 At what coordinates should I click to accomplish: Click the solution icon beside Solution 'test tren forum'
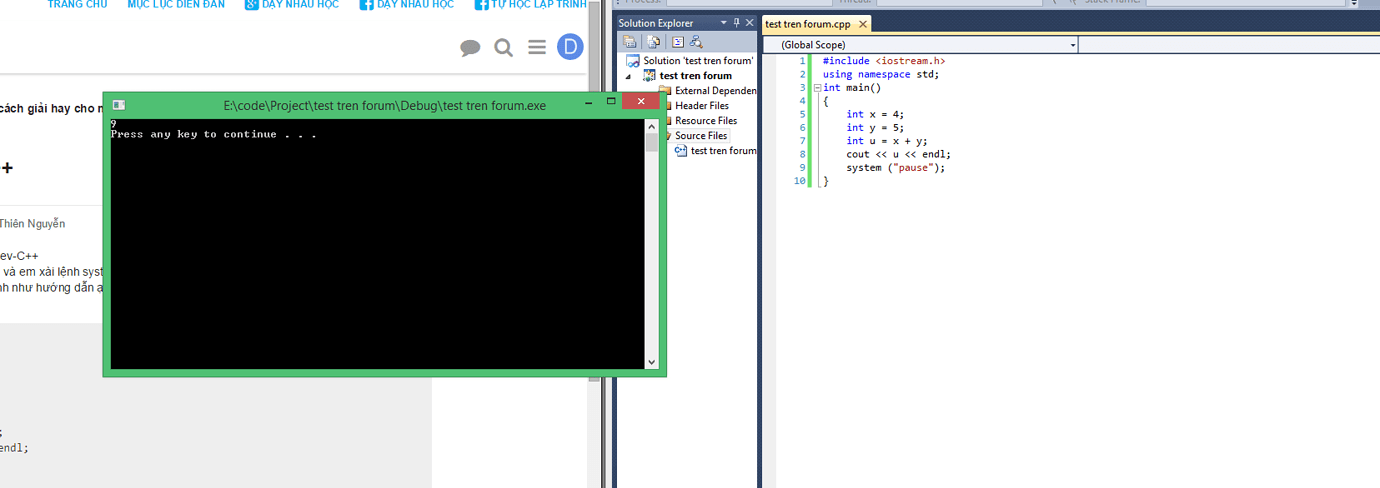point(633,61)
